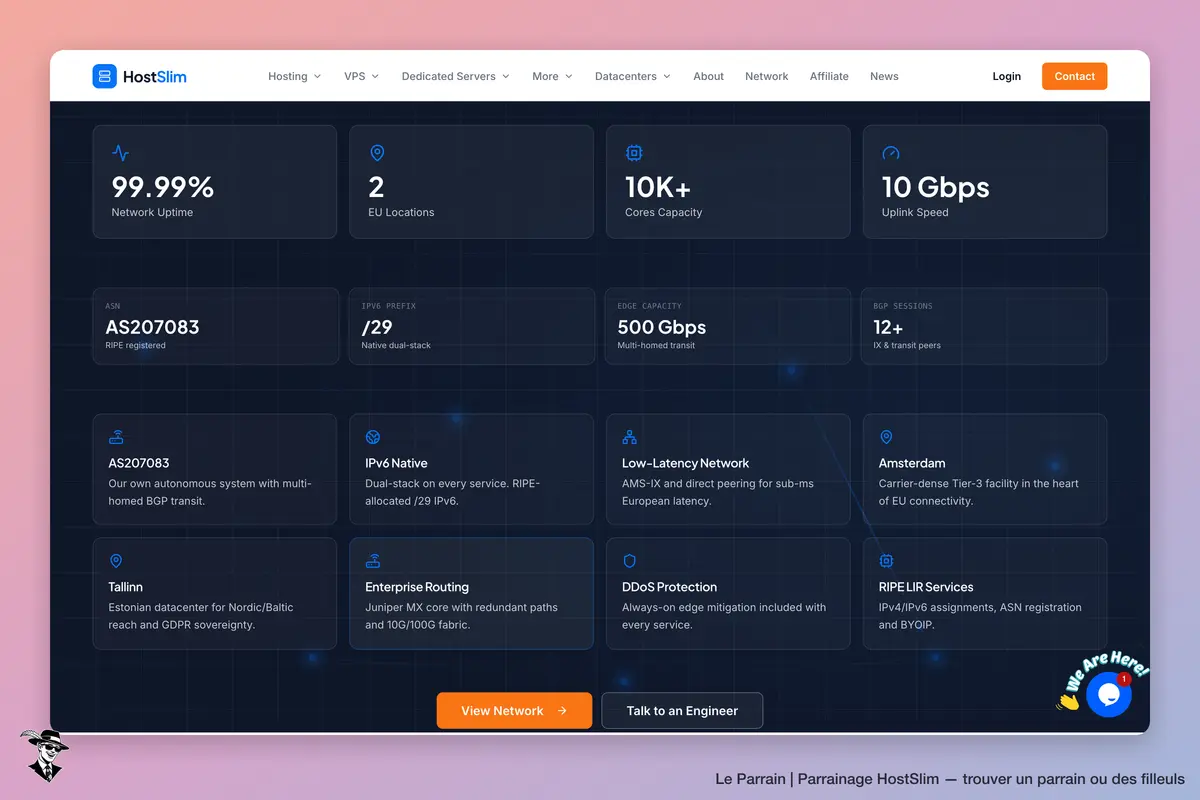Click the 12+ BGP sessions value
The height and width of the screenshot is (800, 1200).
pos(888,327)
